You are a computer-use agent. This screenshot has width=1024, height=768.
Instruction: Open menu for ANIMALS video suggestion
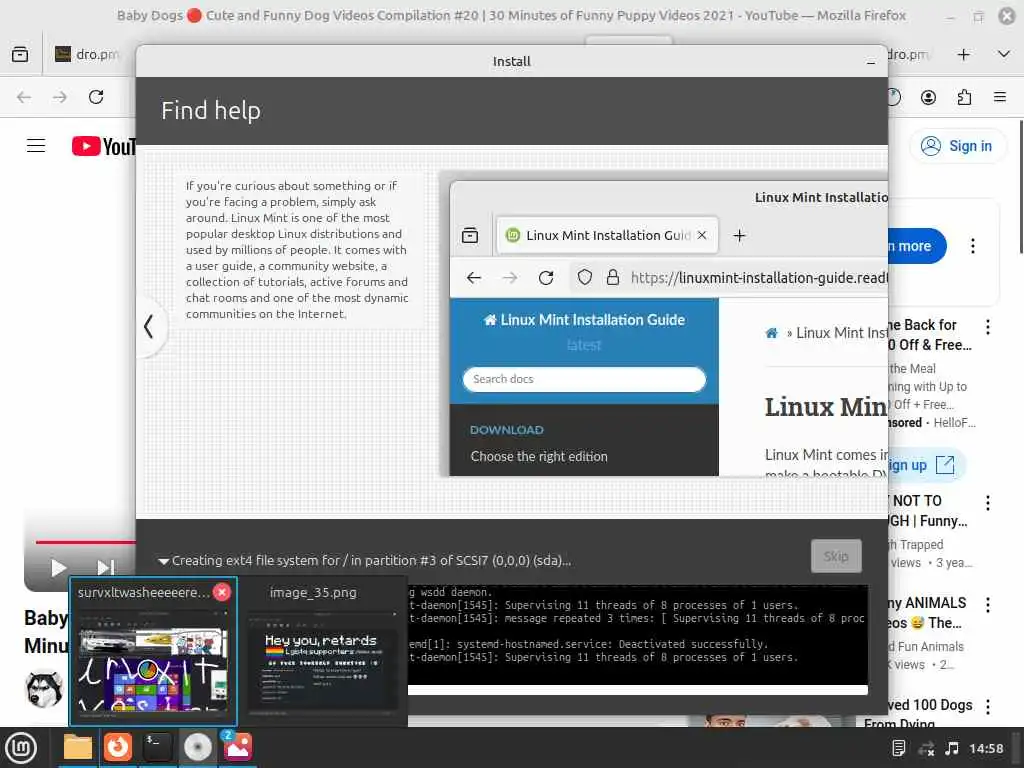tap(988, 605)
